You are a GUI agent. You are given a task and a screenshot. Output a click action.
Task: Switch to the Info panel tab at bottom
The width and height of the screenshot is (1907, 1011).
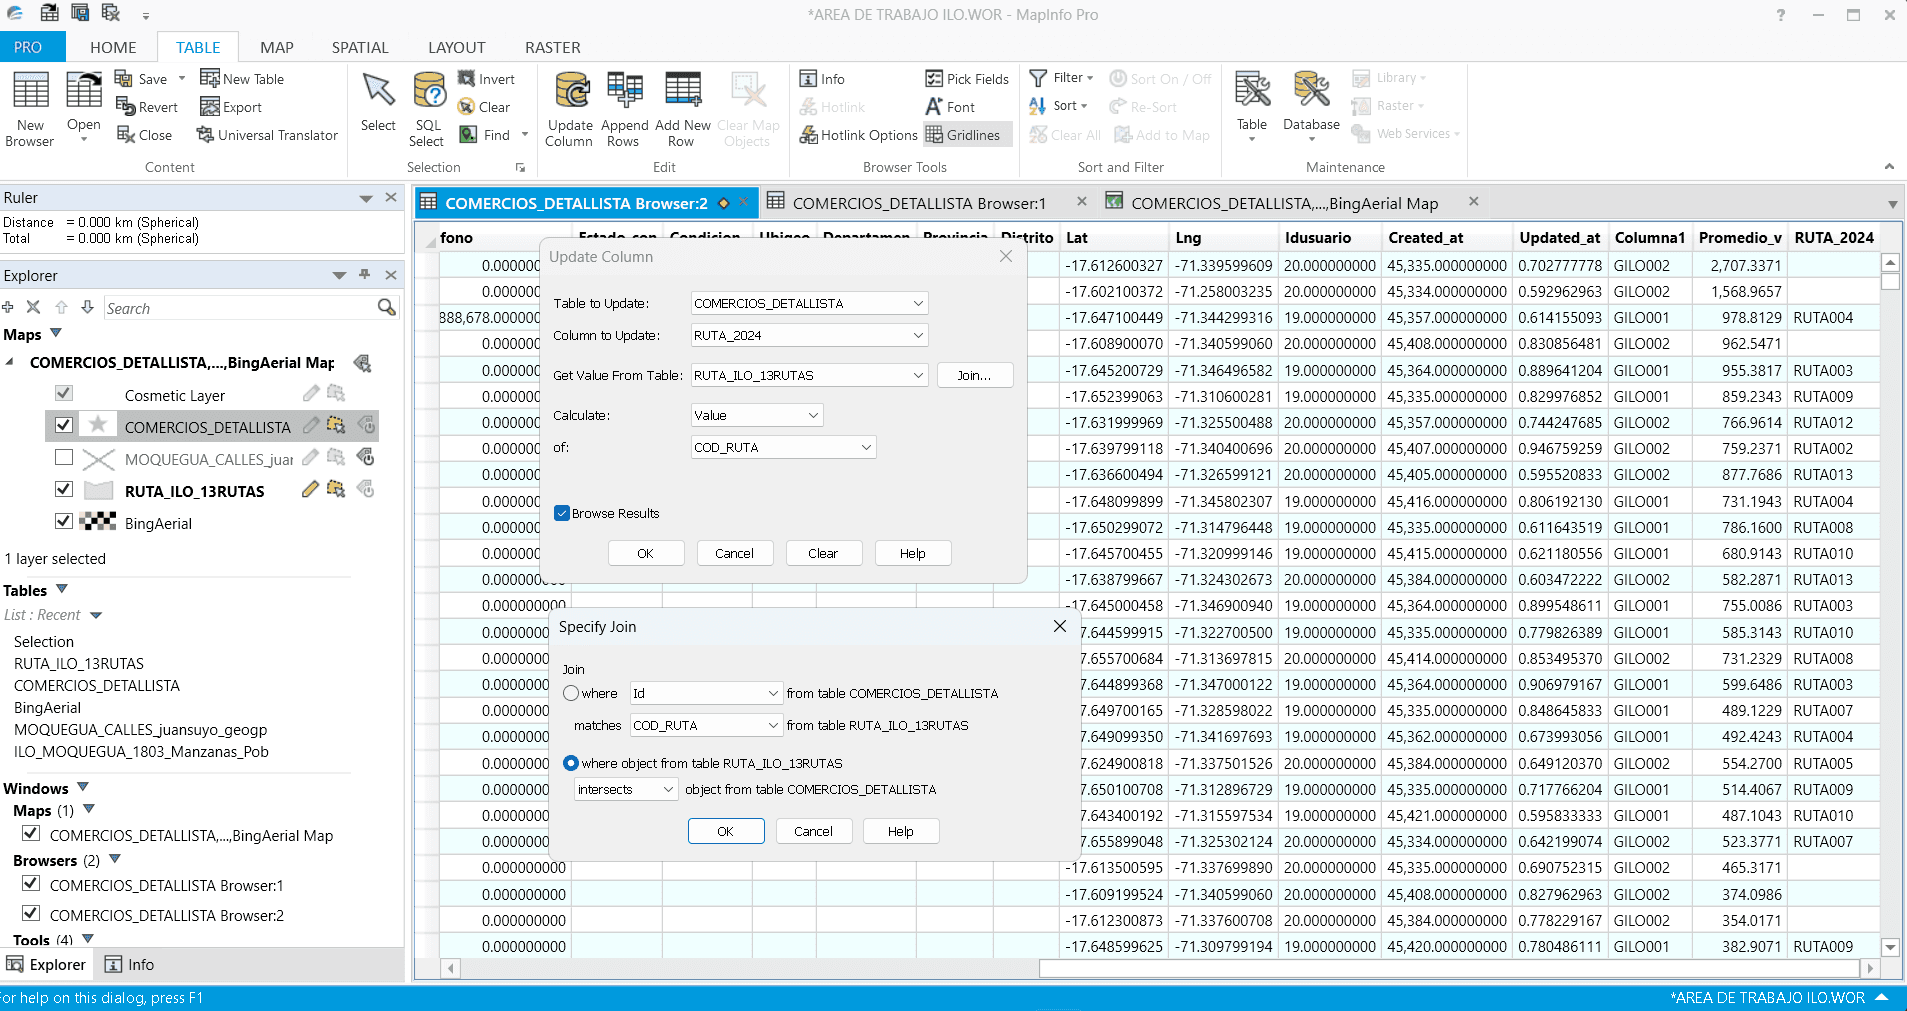coord(130,964)
